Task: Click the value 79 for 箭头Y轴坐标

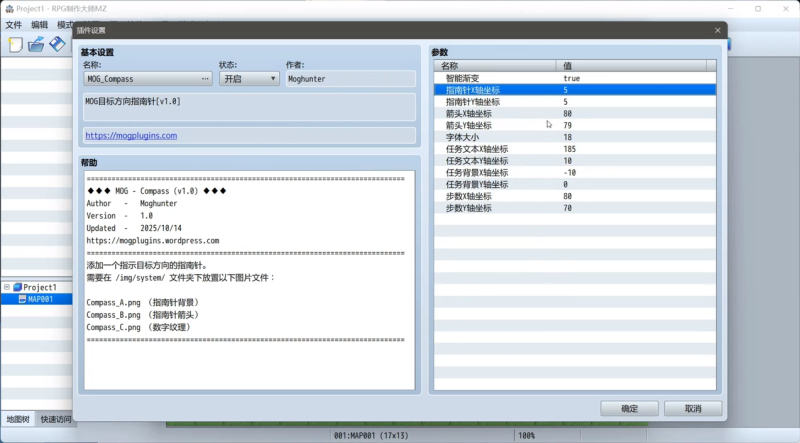Action: click(x=567, y=126)
